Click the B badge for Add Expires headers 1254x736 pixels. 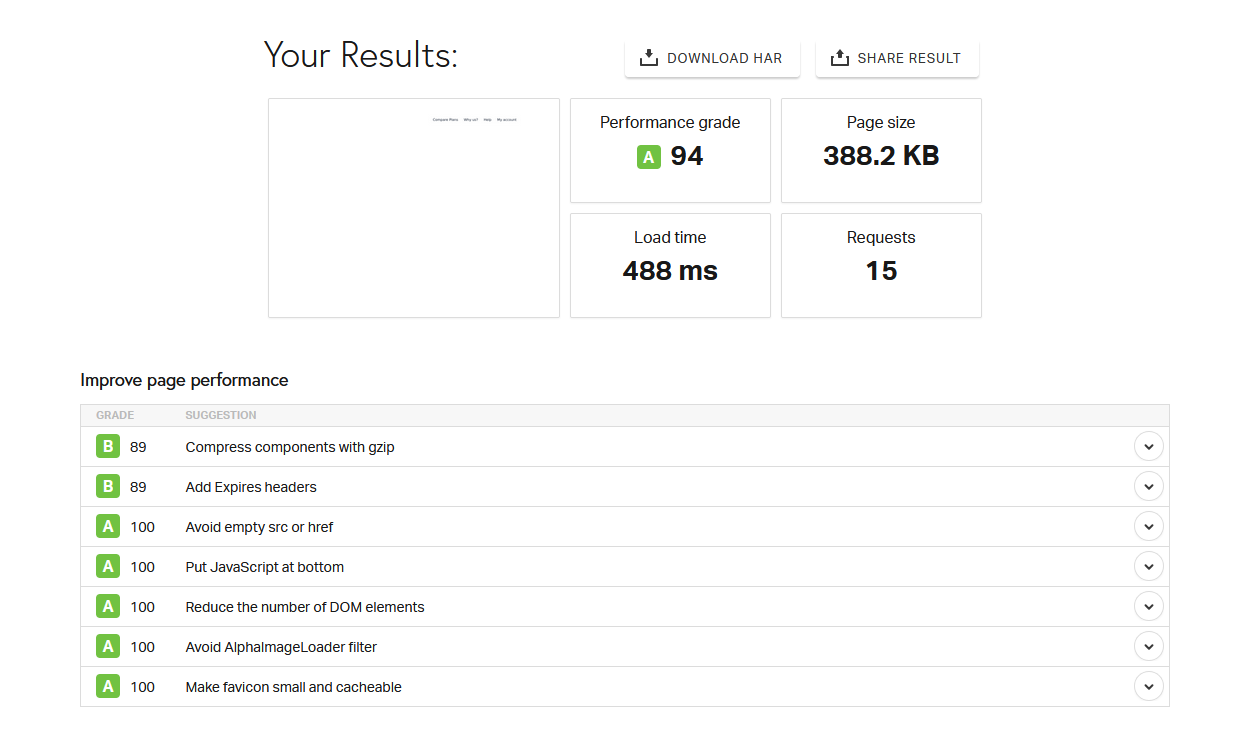coord(107,486)
